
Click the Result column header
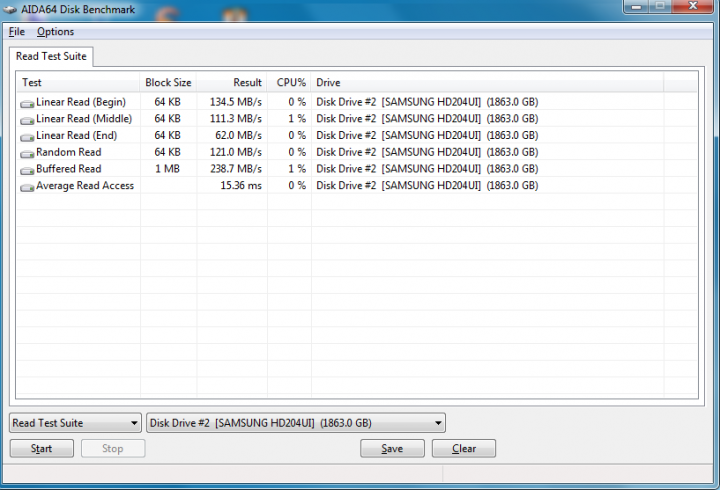click(x=232, y=83)
